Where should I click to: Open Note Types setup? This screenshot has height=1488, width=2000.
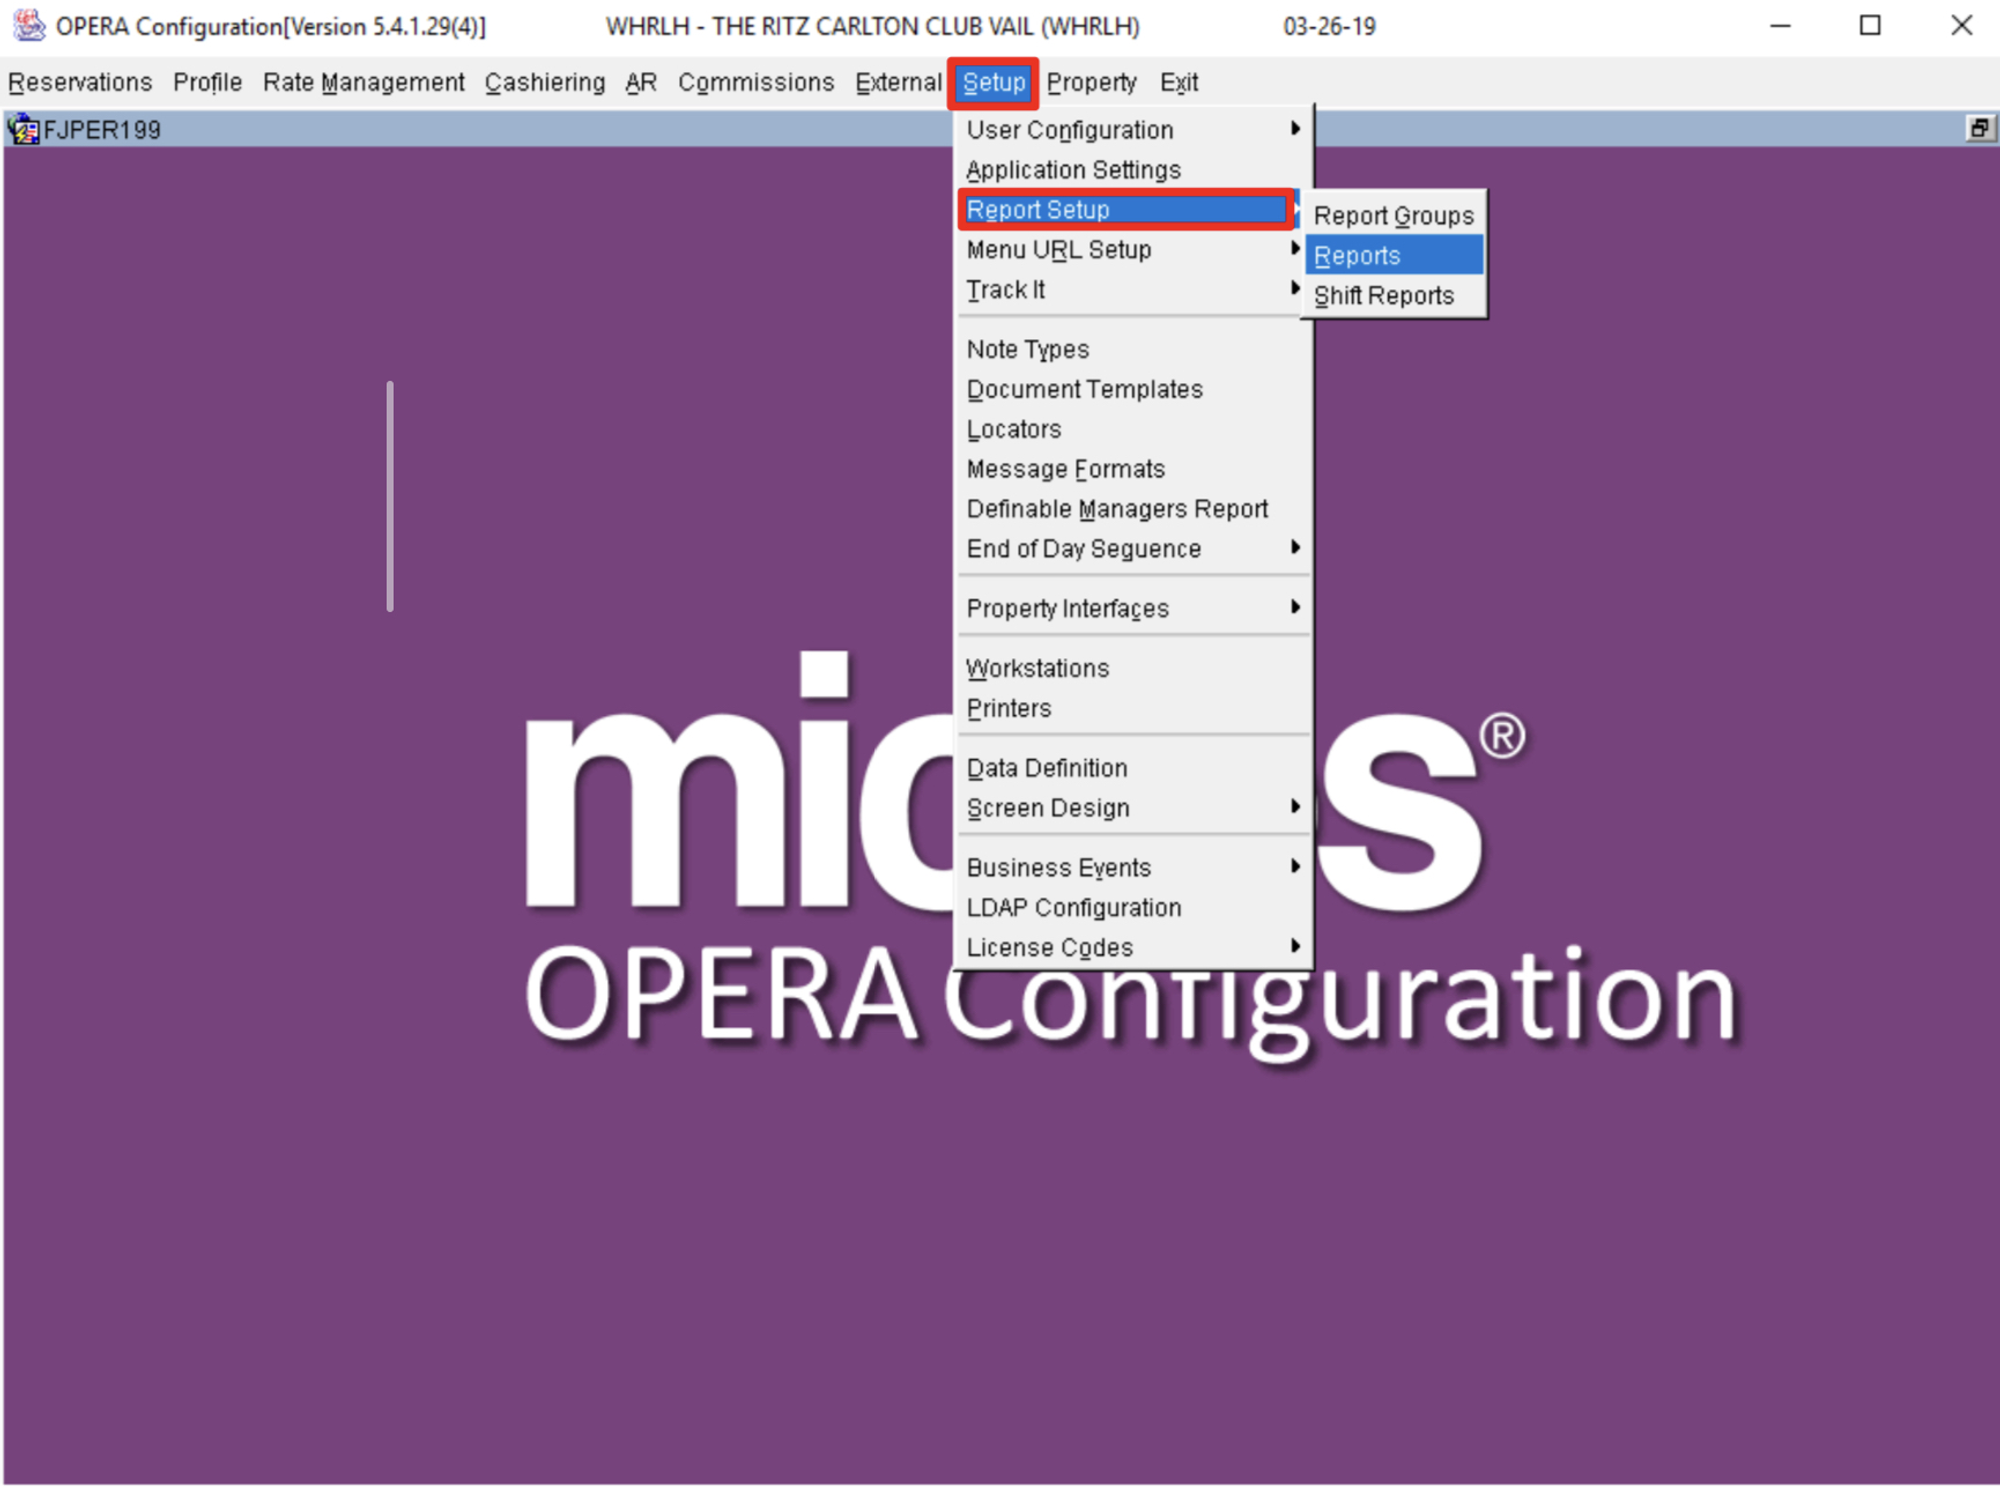(x=1133, y=350)
